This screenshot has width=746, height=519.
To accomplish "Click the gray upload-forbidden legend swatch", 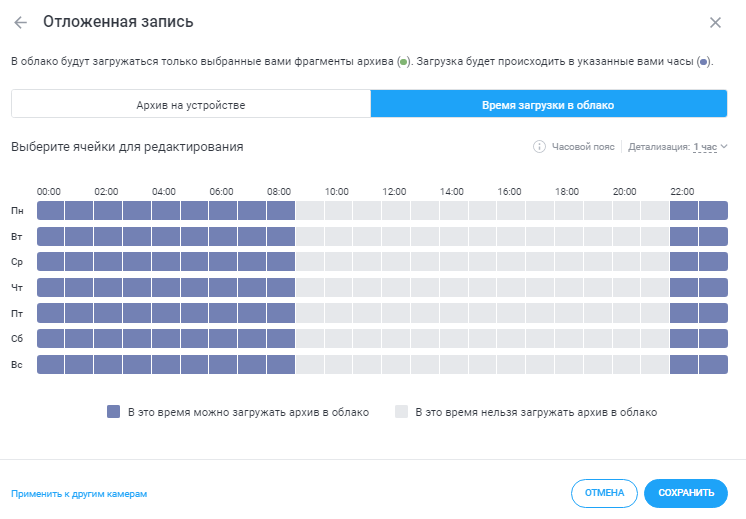I will [x=402, y=411].
